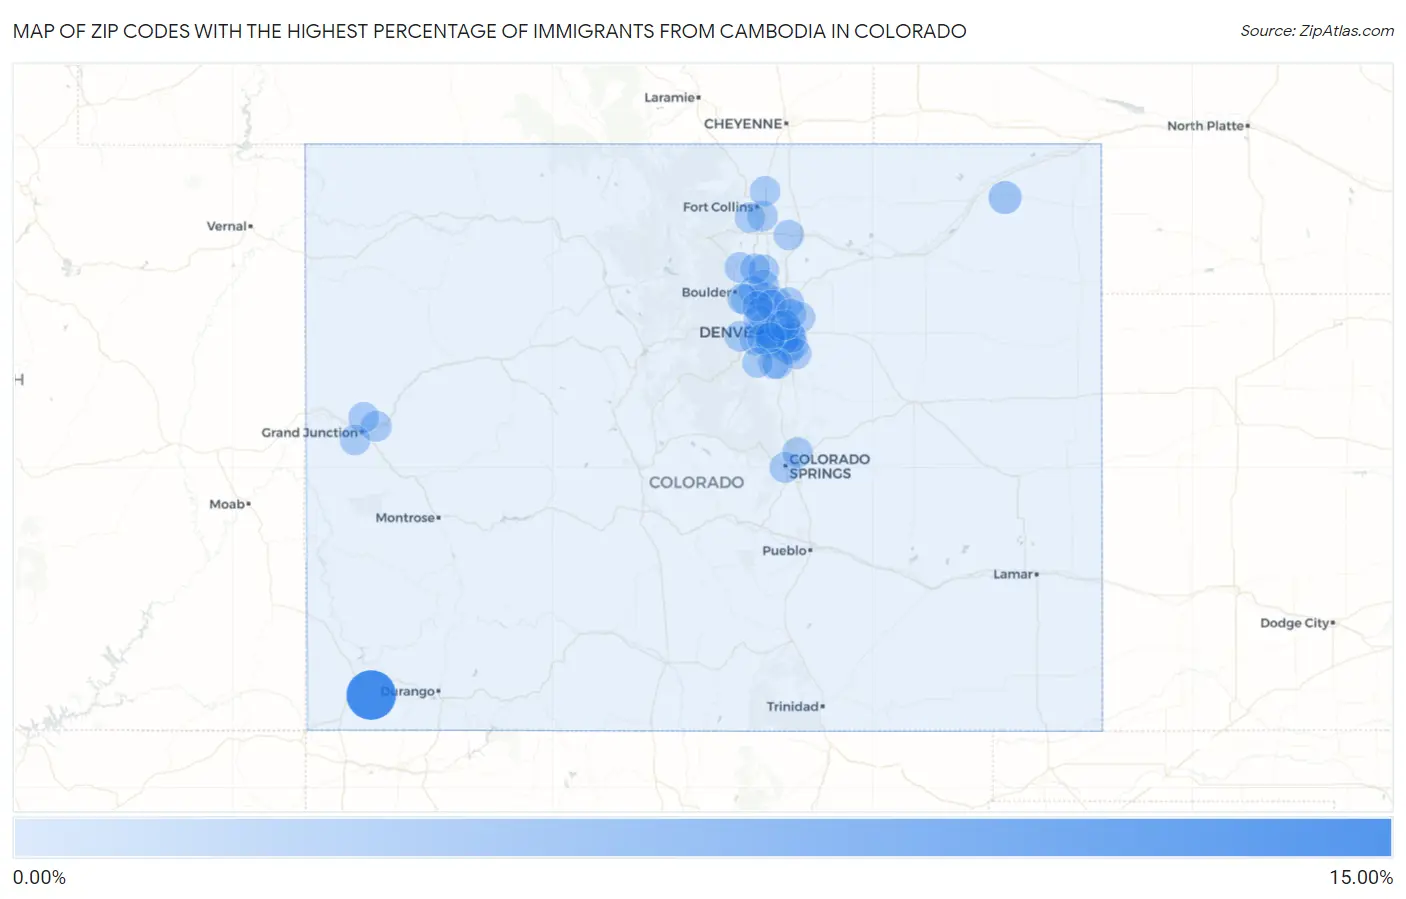This screenshot has height=899, width=1406.
Task: Click the North Platte city label
Action: click(x=1208, y=126)
